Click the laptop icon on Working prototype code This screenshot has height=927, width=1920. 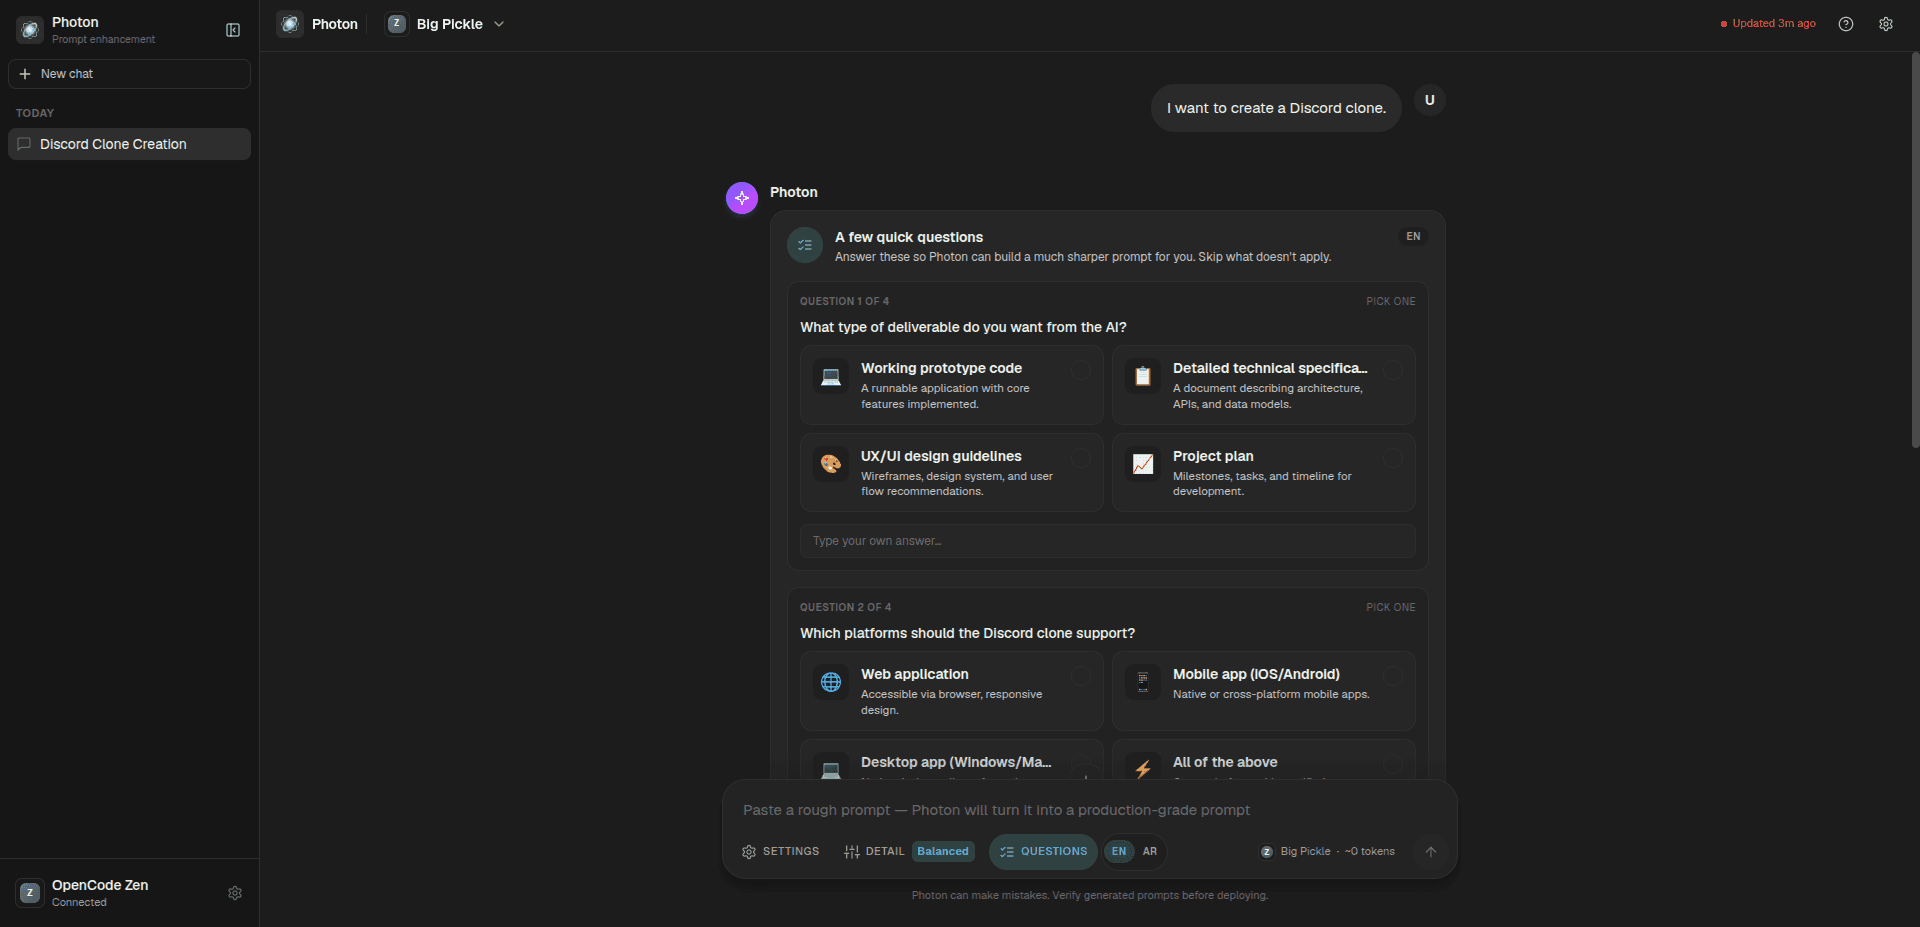point(831,377)
